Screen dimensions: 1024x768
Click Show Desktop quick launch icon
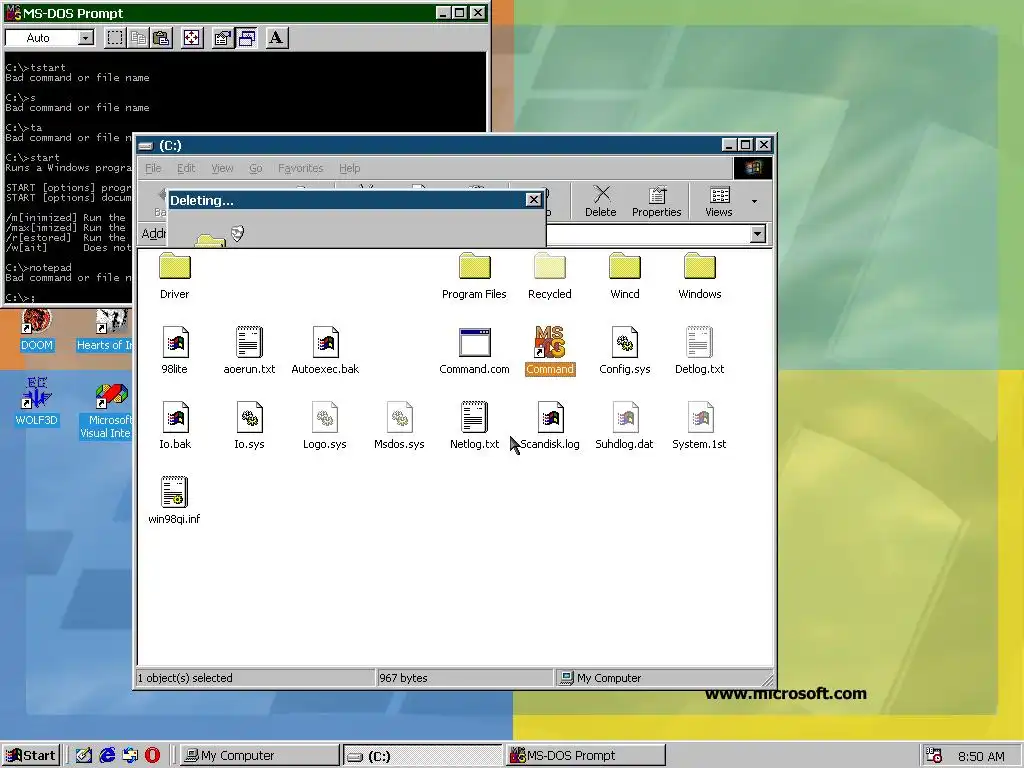tap(84, 756)
